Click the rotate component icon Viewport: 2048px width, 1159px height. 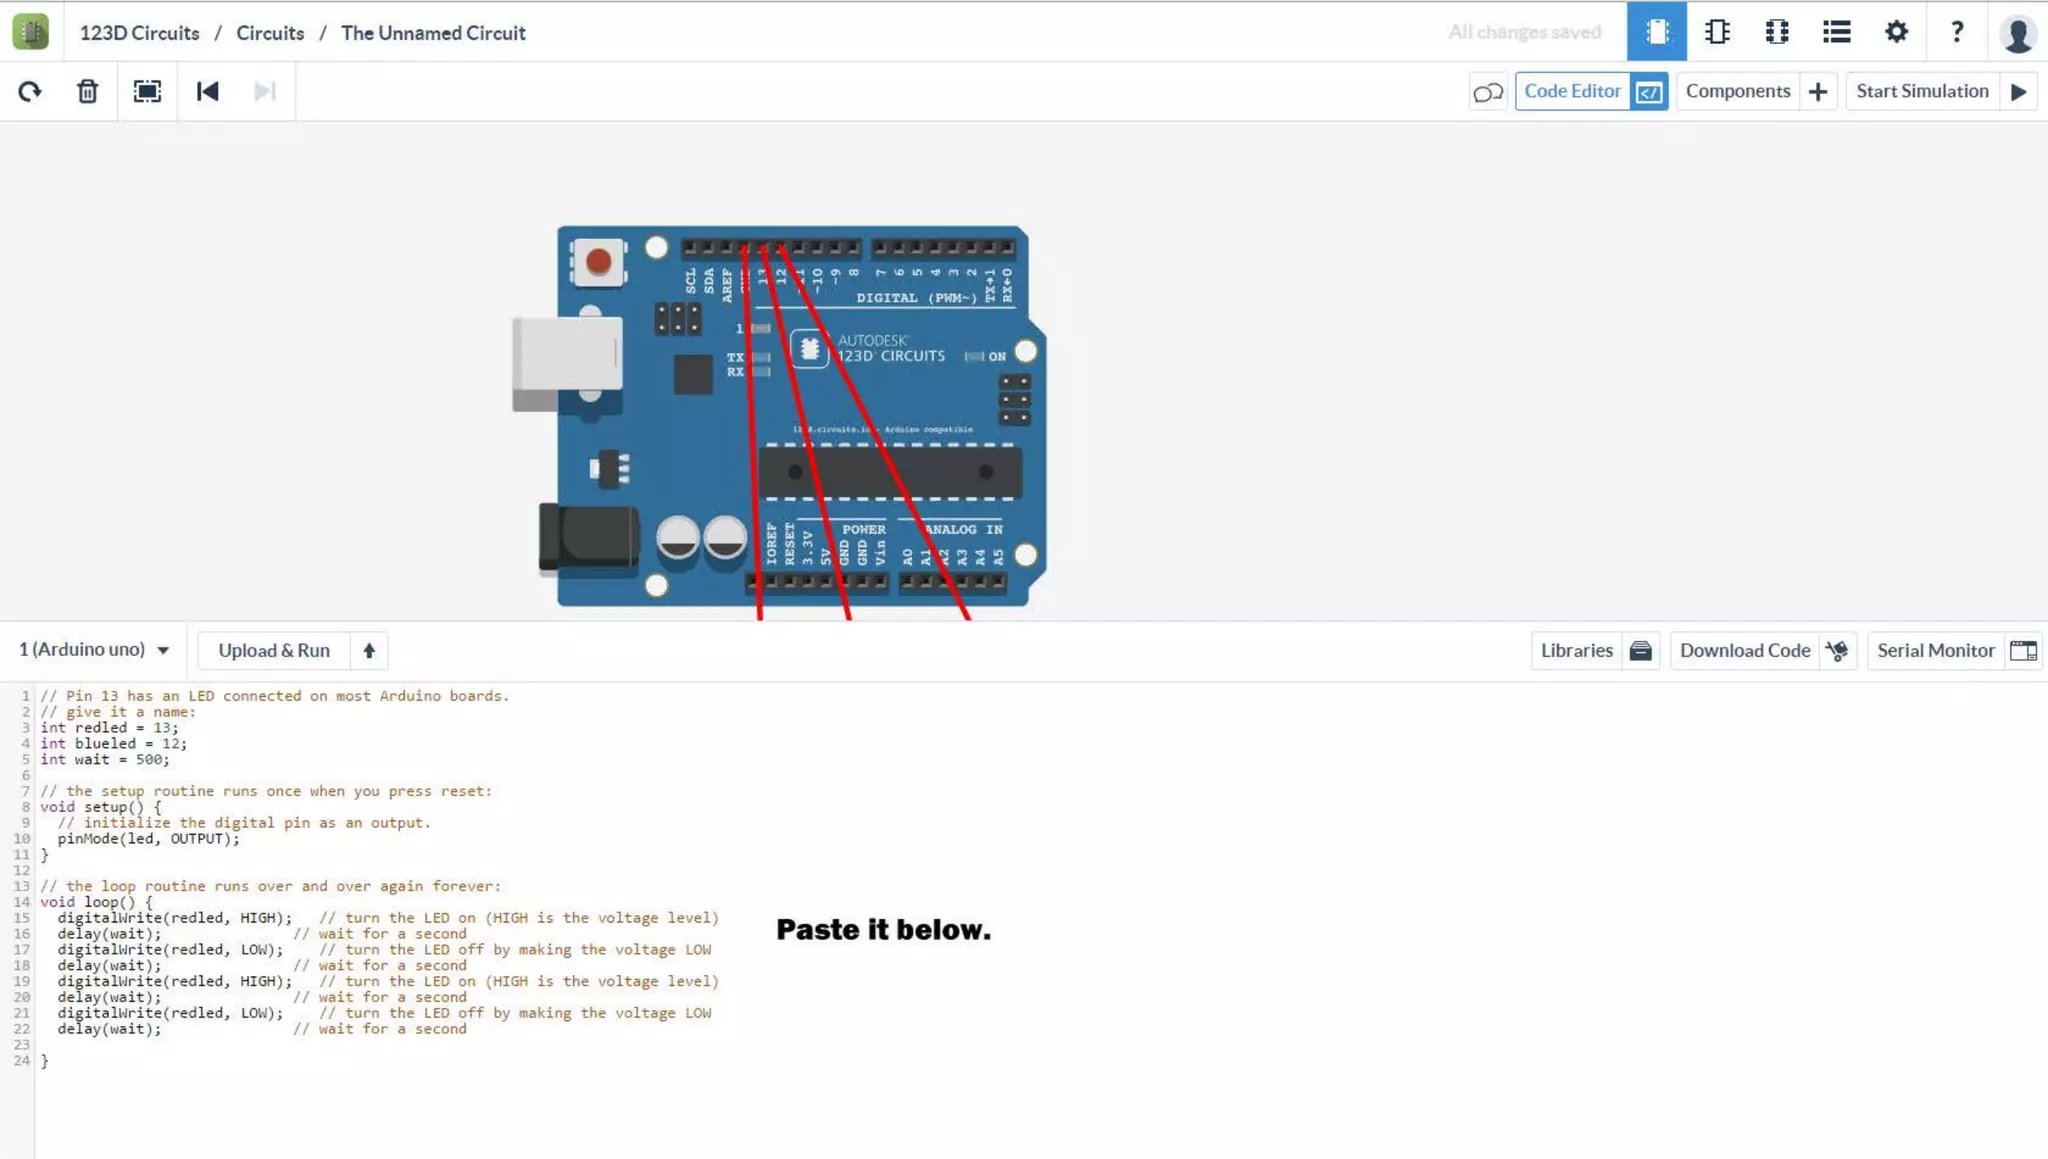30,92
